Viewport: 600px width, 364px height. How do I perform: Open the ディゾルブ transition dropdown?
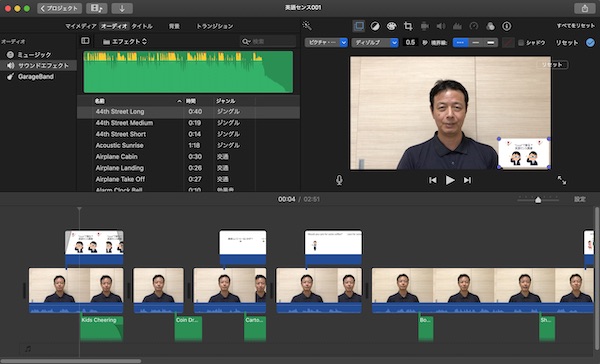point(375,42)
